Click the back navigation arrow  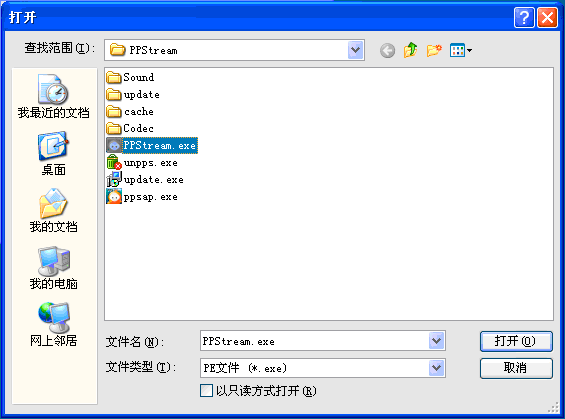(x=387, y=50)
